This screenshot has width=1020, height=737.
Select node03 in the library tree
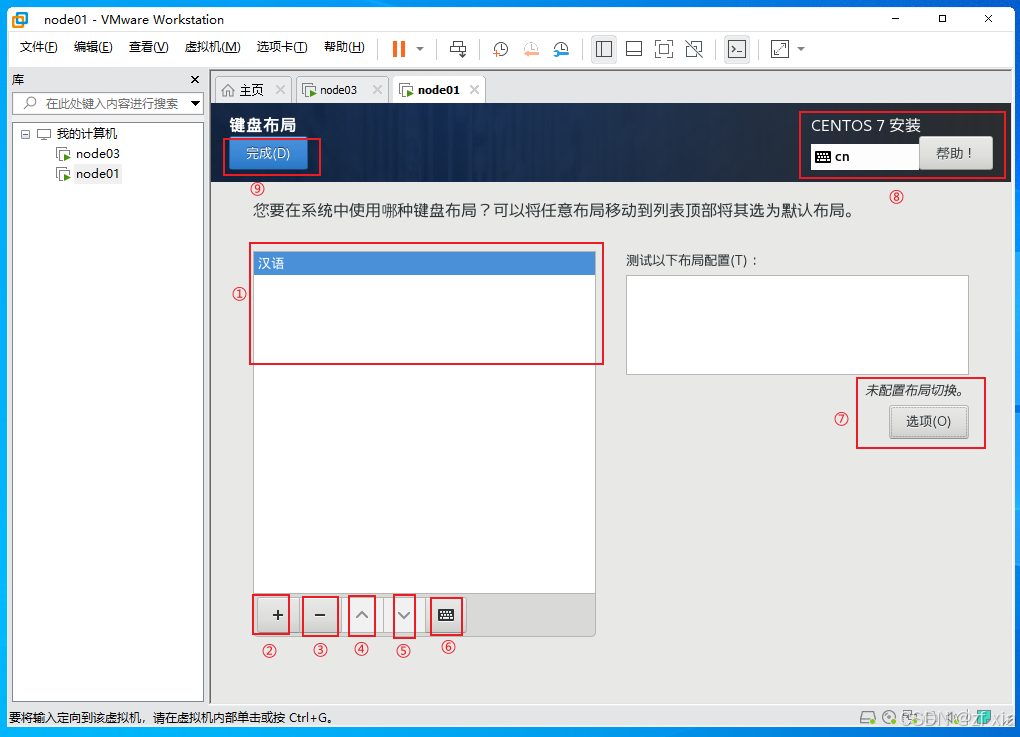point(98,154)
